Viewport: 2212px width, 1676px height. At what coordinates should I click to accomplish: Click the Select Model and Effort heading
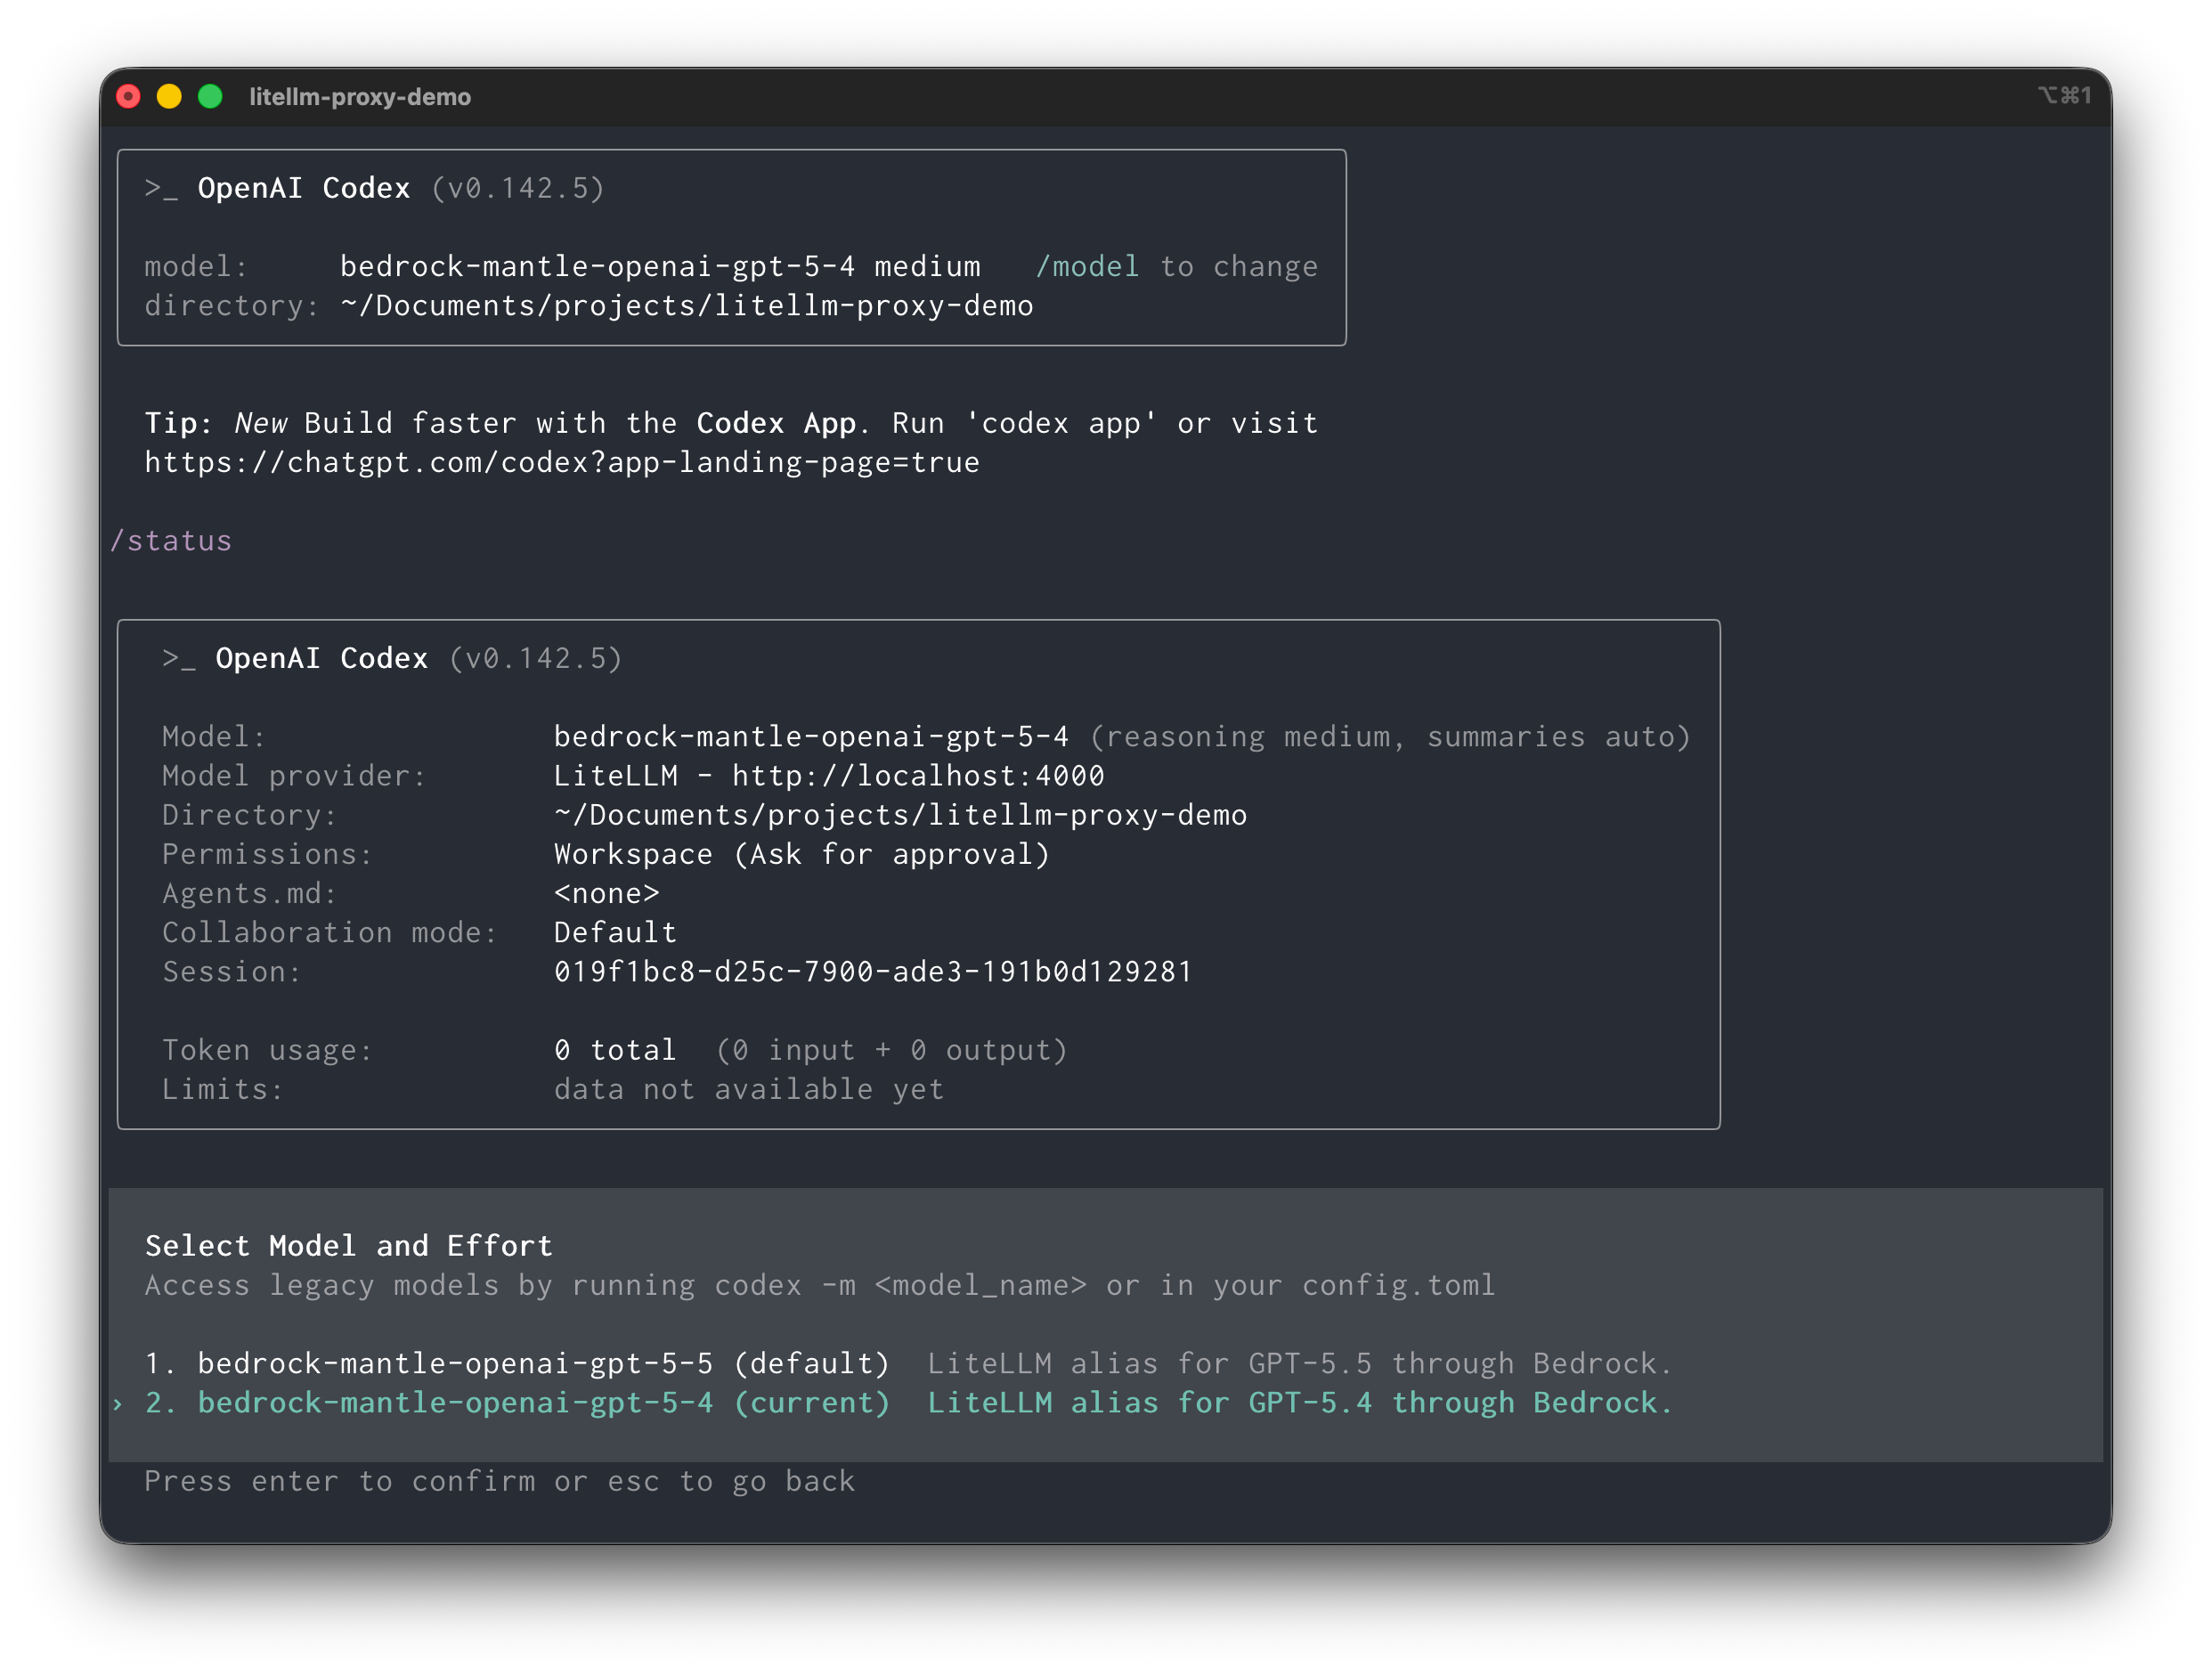pos(349,1245)
